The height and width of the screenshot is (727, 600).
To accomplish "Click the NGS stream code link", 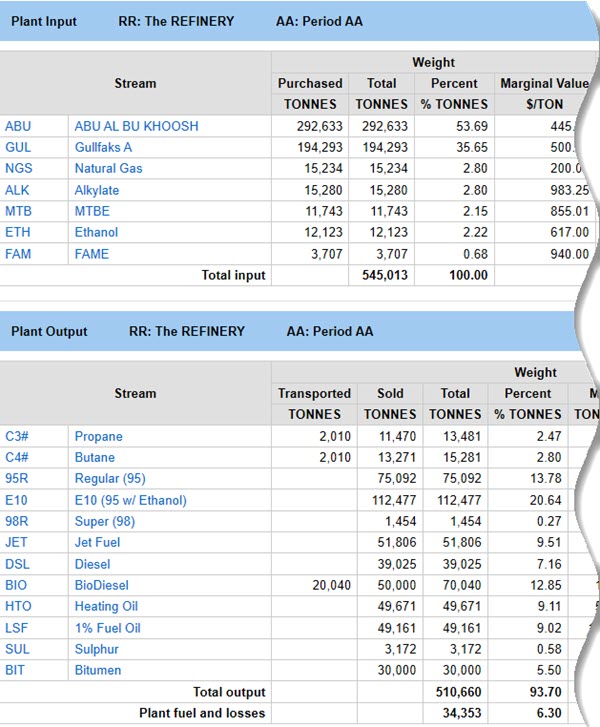I will point(18,168).
